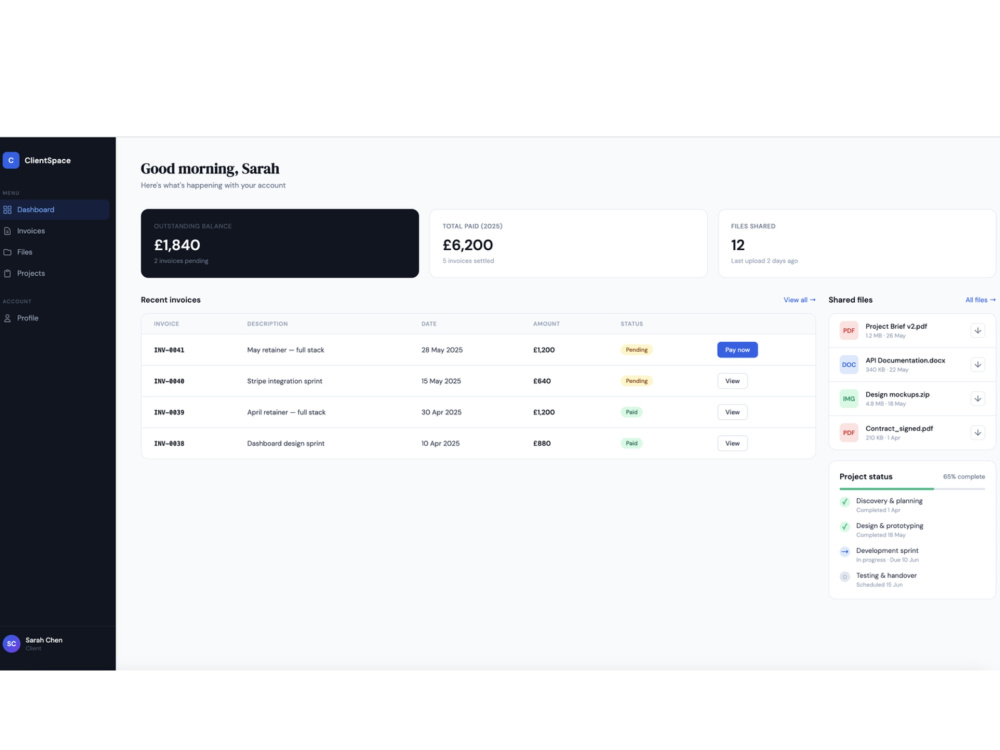Screen dimensions: 1000x750
Task: Click the Outstanding Balance £1,840 card
Action: (x=280, y=243)
